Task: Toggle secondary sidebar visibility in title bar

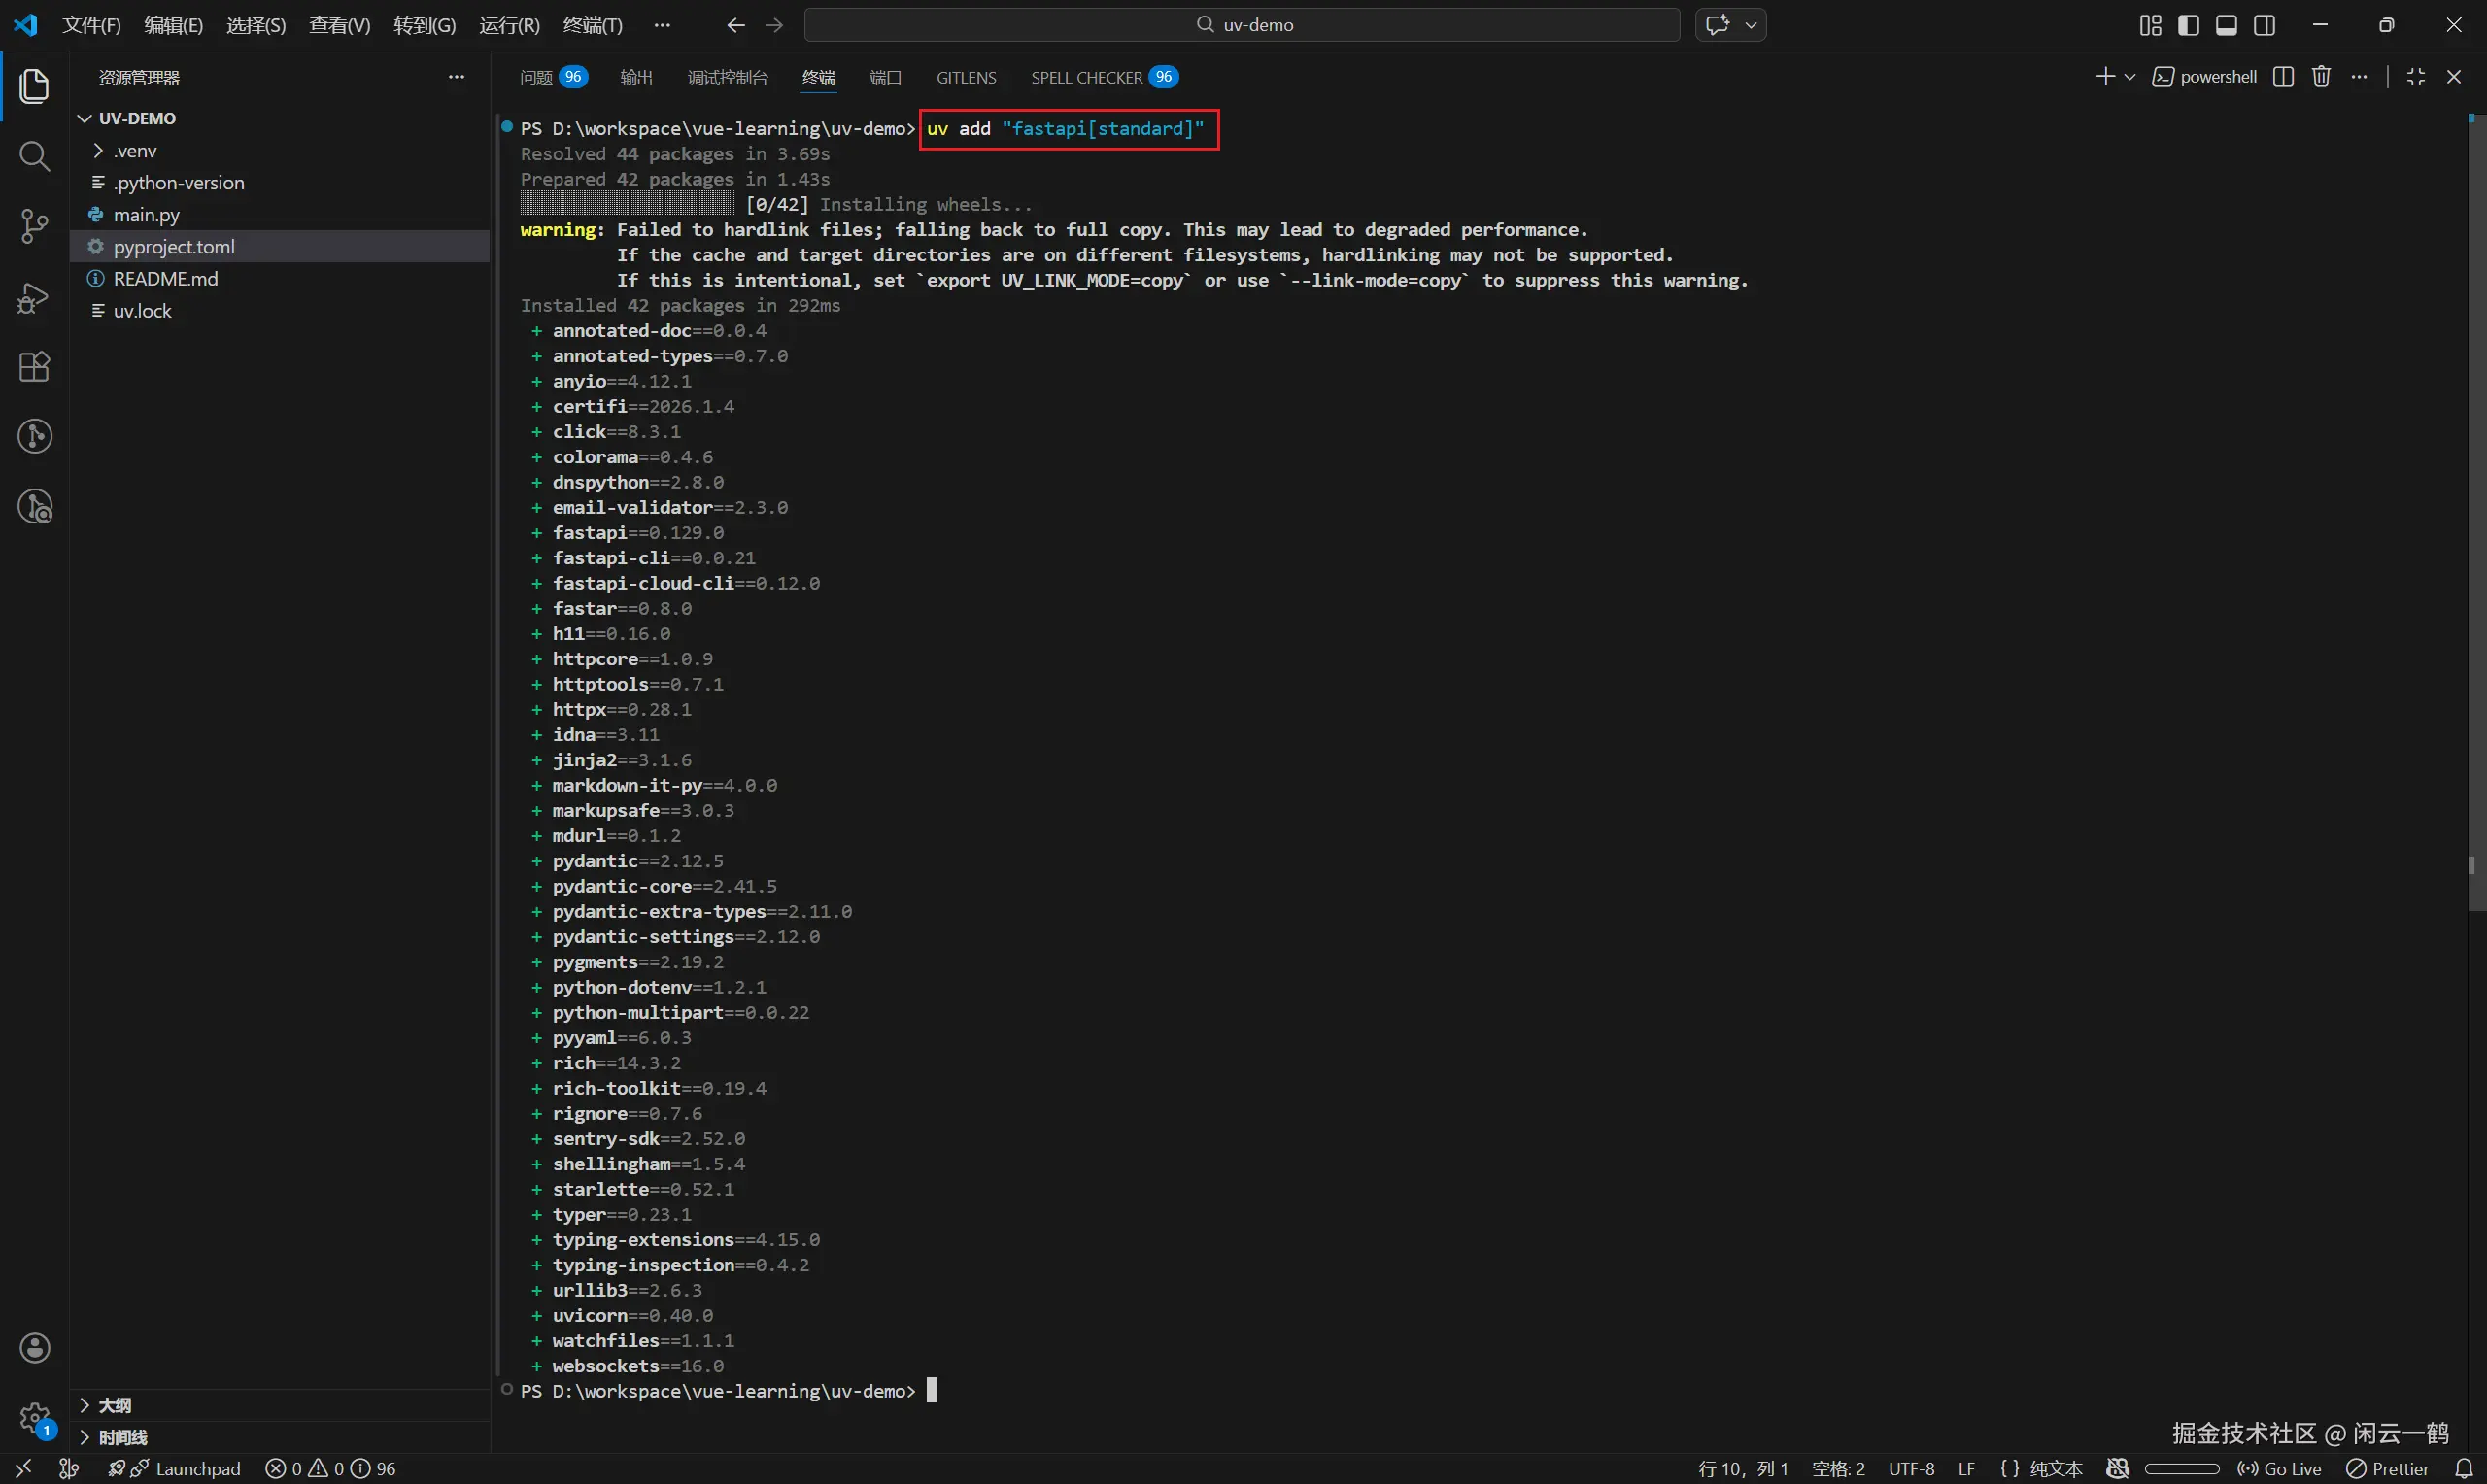Action: [x=2265, y=25]
